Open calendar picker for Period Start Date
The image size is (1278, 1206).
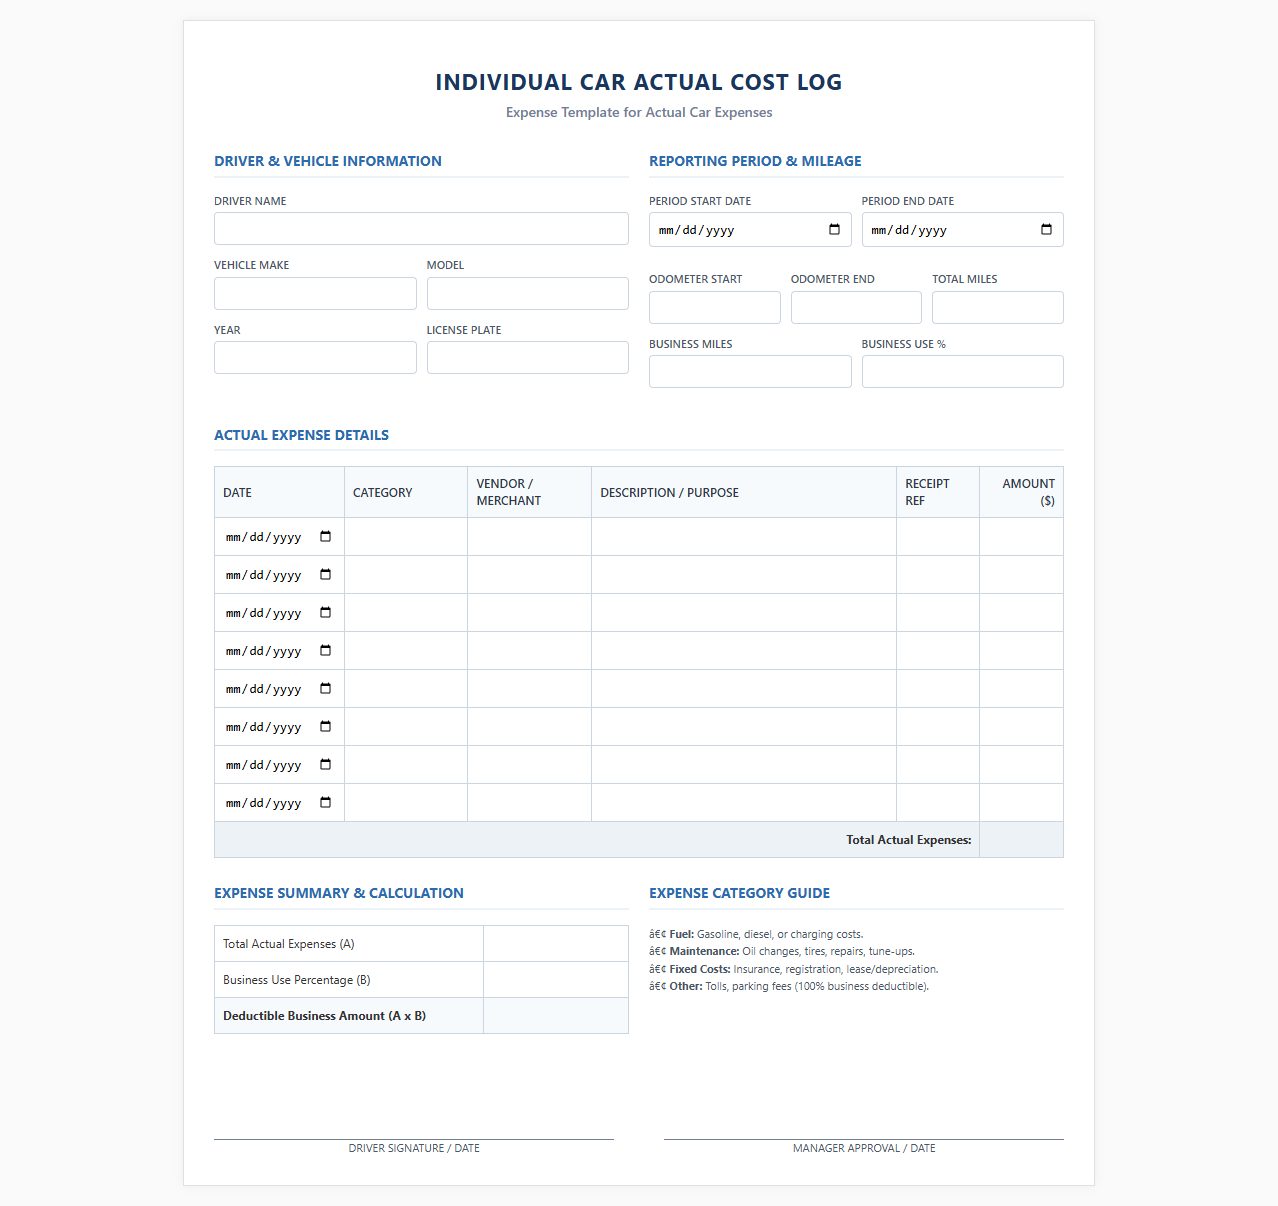tap(834, 229)
